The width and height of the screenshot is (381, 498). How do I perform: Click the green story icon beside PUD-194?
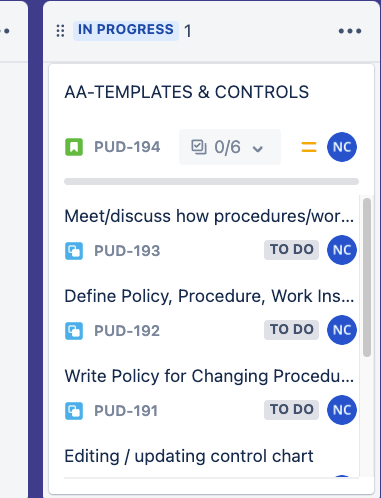point(74,147)
